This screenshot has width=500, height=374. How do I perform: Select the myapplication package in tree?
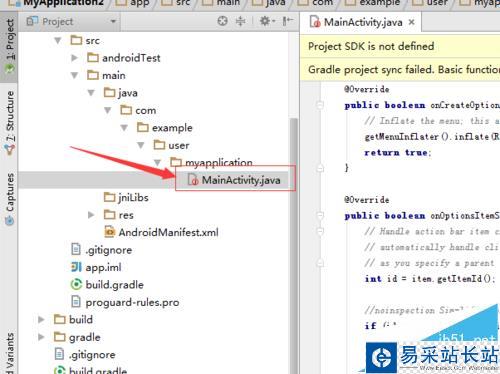click(x=219, y=162)
